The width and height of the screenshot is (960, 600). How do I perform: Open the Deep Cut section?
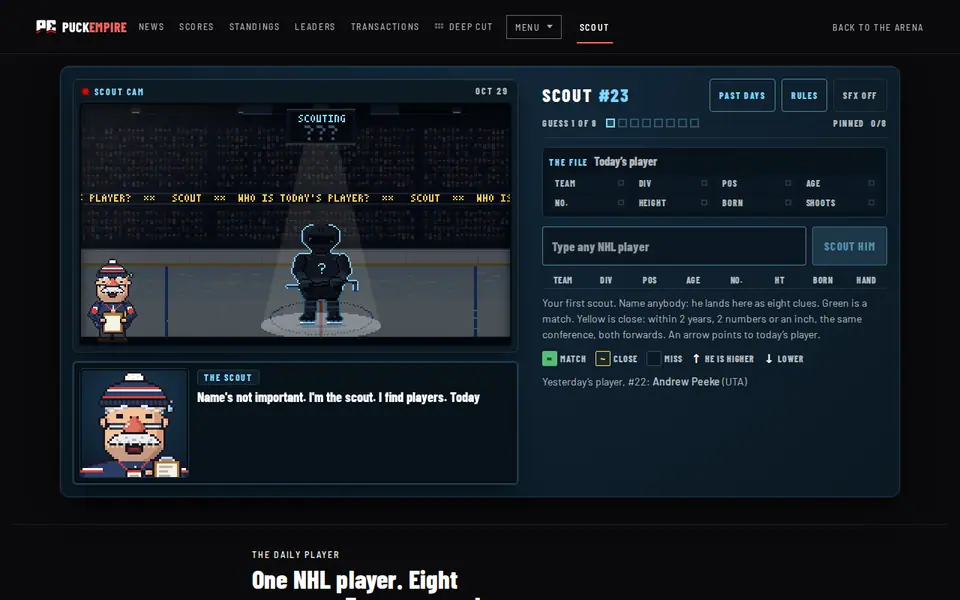tap(463, 27)
